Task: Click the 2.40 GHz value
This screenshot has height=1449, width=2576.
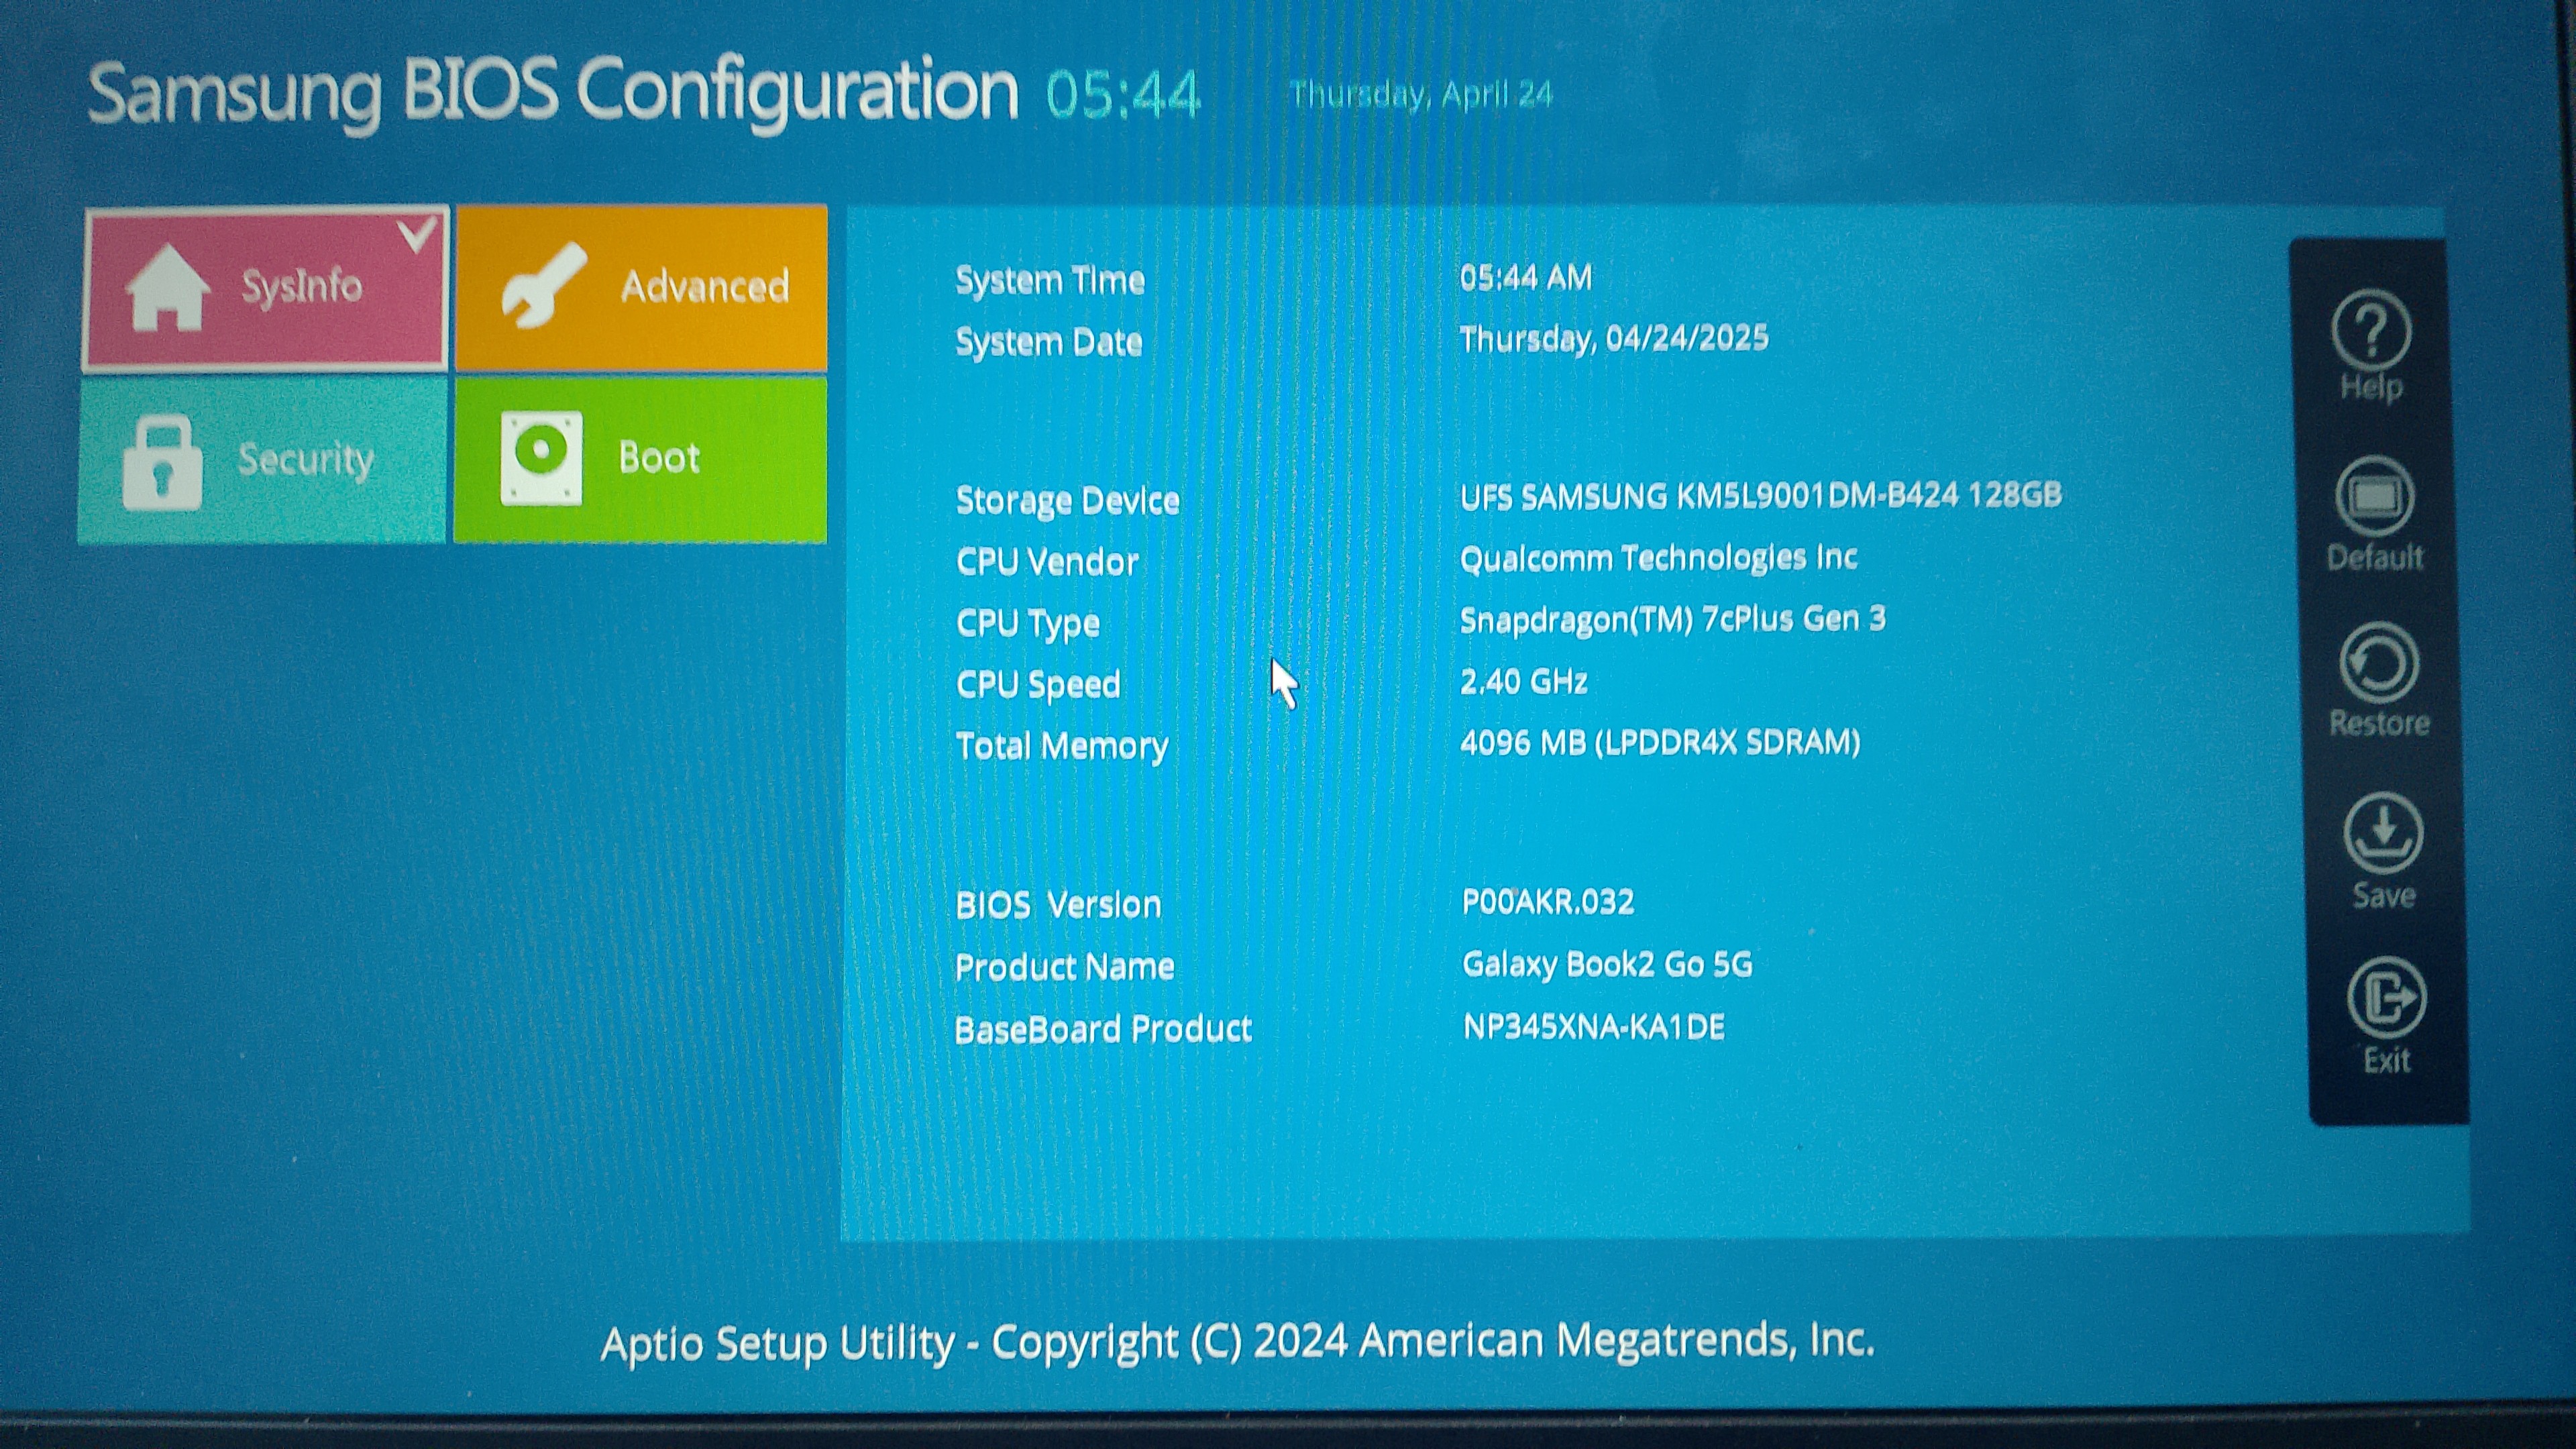Action: (x=1524, y=682)
